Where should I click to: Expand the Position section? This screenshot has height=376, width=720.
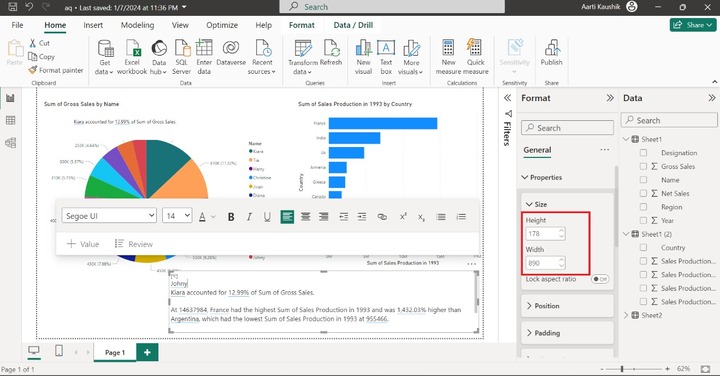(568, 306)
